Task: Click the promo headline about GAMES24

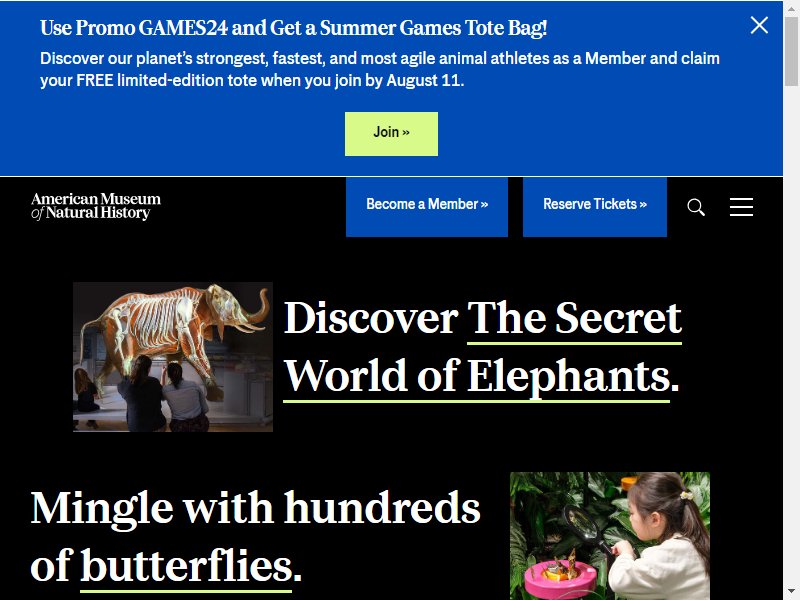Action: pos(293,28)
